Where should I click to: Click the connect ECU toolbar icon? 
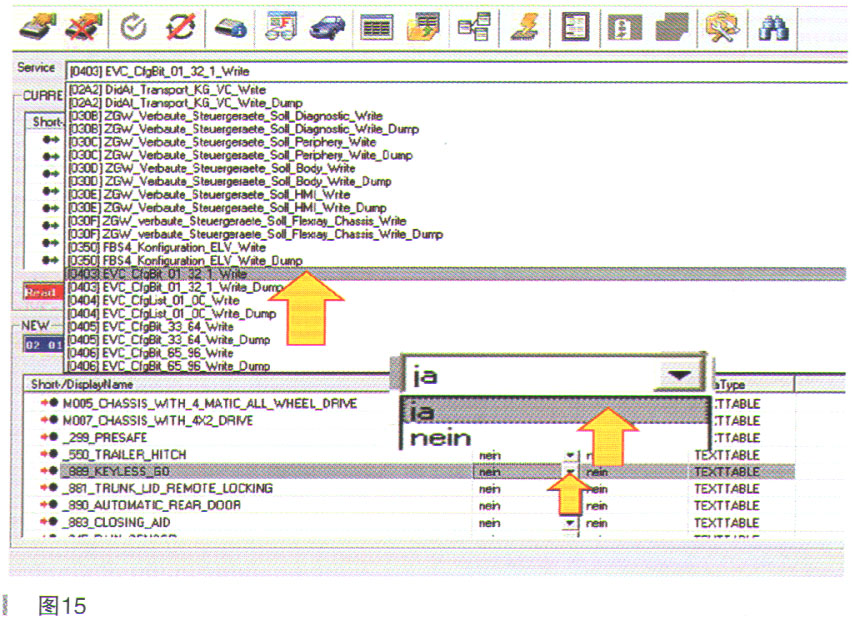tap(38, 26)
